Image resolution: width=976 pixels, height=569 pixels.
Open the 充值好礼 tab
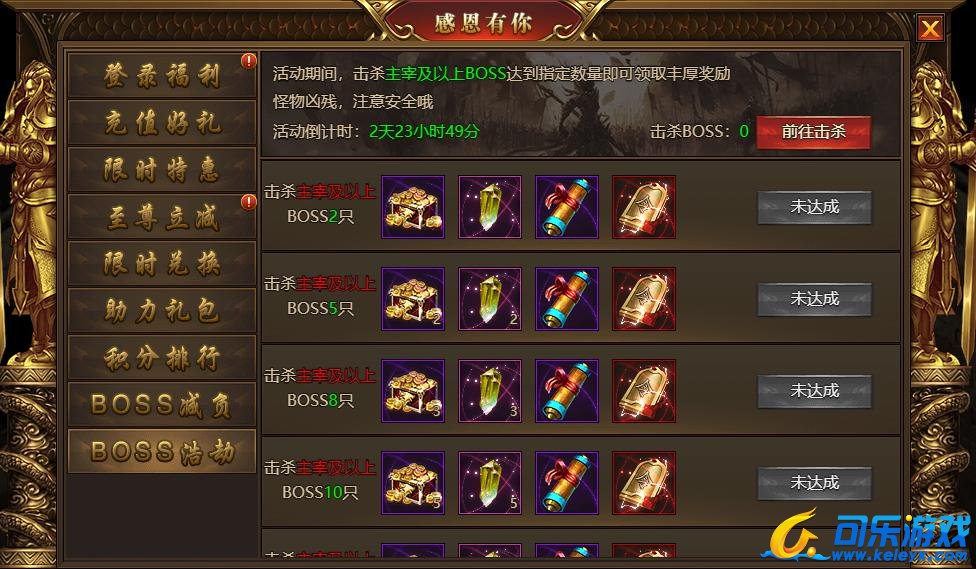162,123
